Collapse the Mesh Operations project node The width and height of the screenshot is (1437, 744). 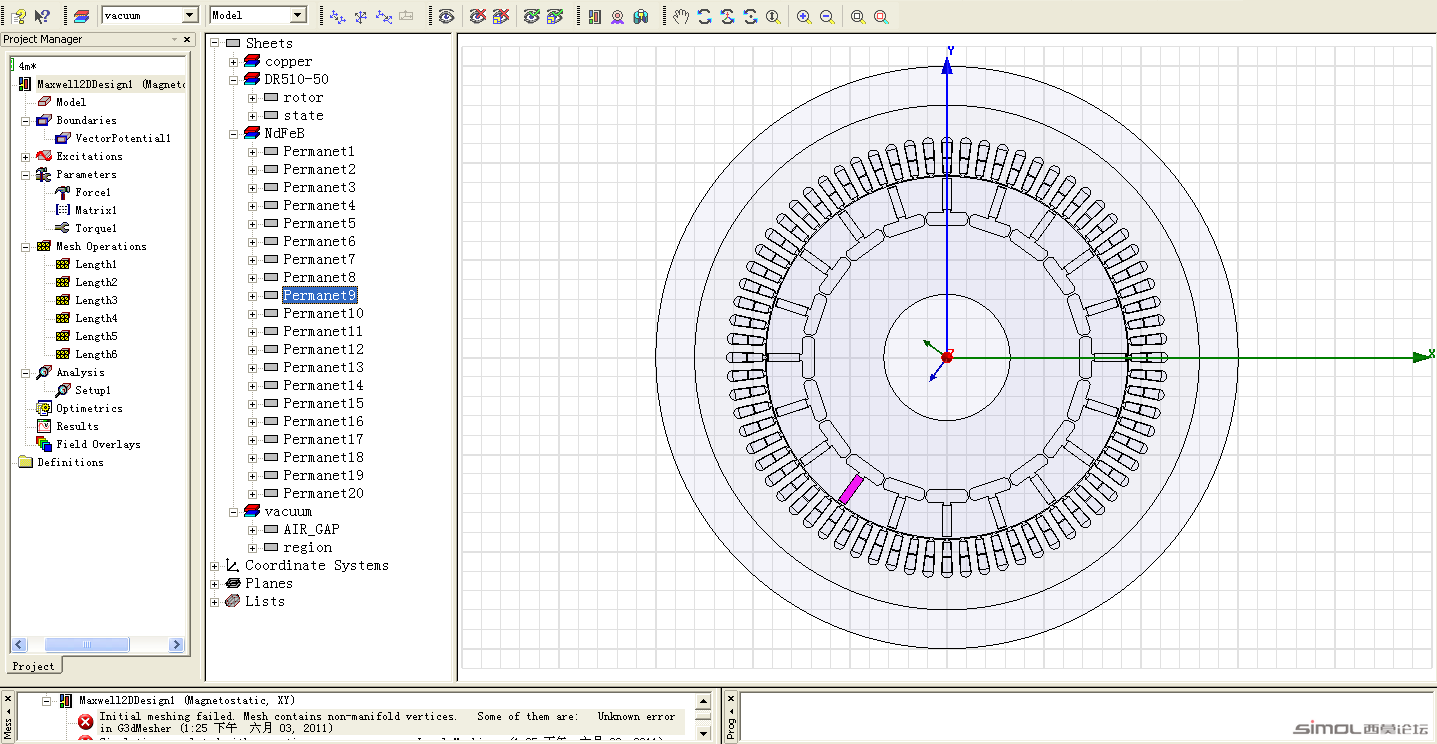click(25, 246)
